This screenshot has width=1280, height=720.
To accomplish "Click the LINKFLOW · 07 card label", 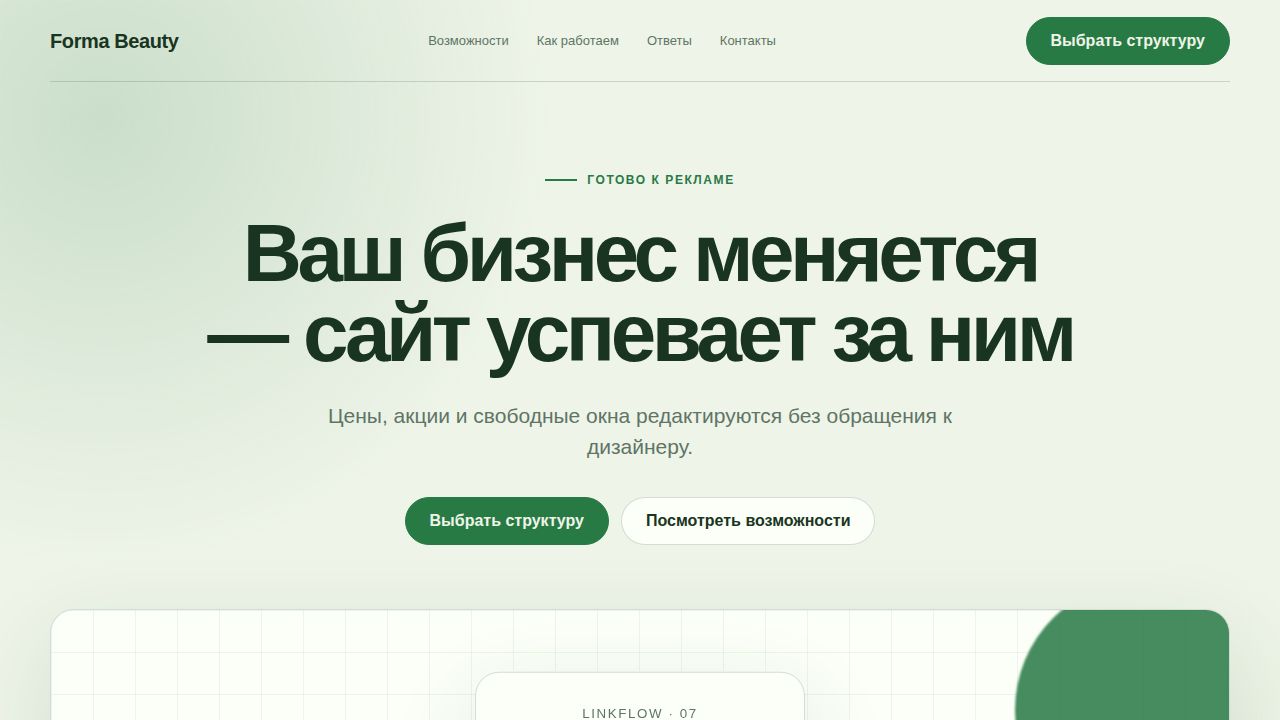I will point(640,713).
